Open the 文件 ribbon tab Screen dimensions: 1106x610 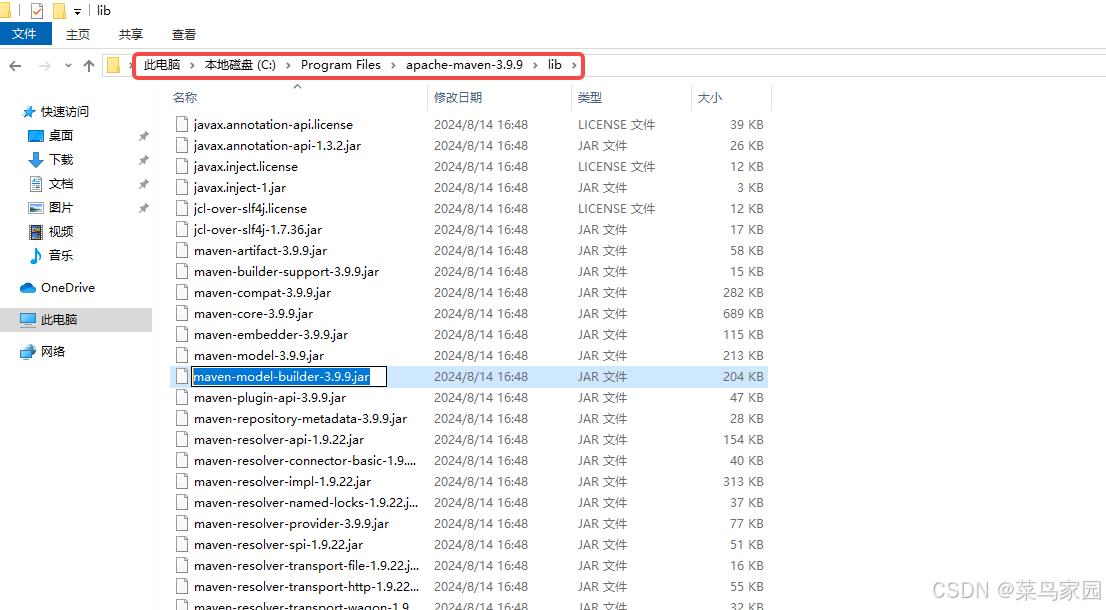(x=25, y=34)
